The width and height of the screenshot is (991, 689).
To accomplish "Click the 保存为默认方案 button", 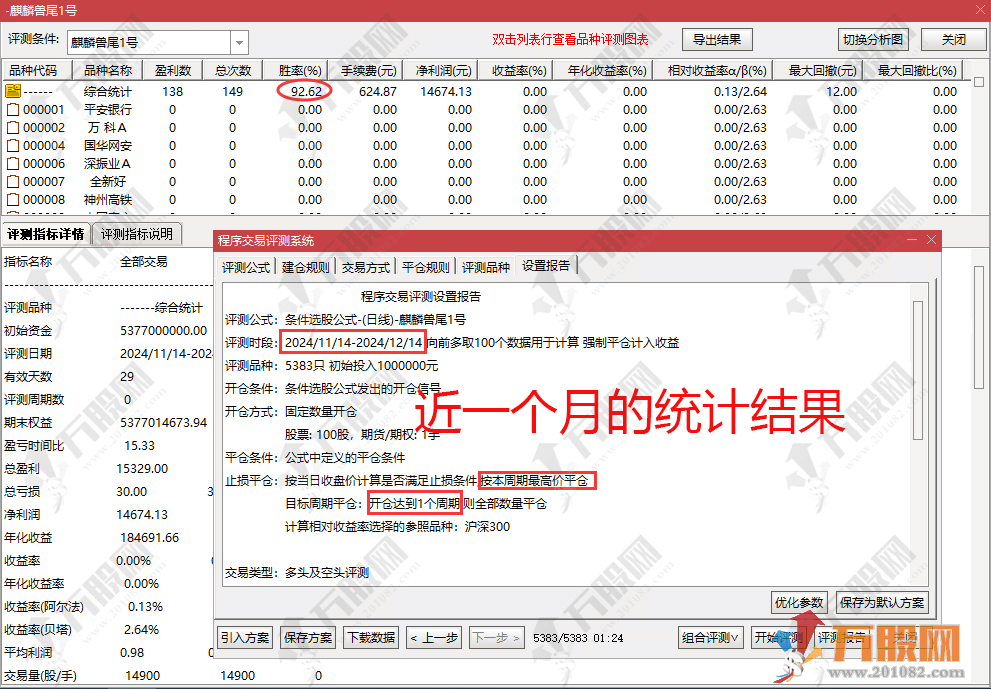I will point(882,602).
